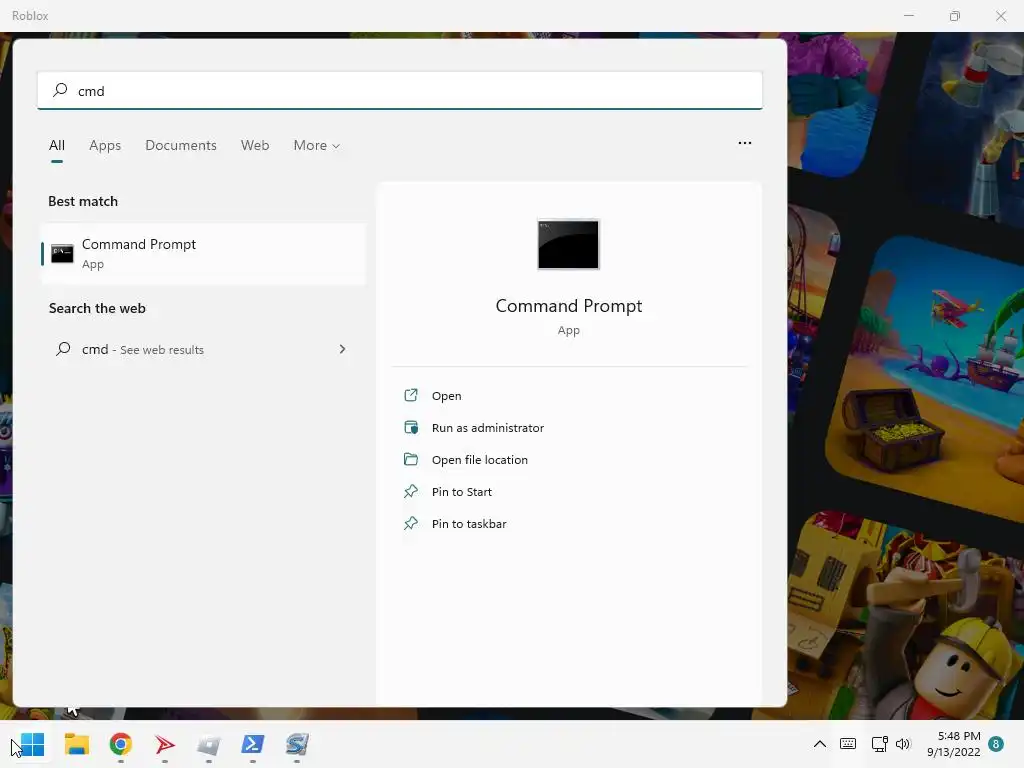The width and height of the screenshot is (1024, 768).
Task: Minimize the Roblox window
Action: pyautogui.click(x=908, y=16)
